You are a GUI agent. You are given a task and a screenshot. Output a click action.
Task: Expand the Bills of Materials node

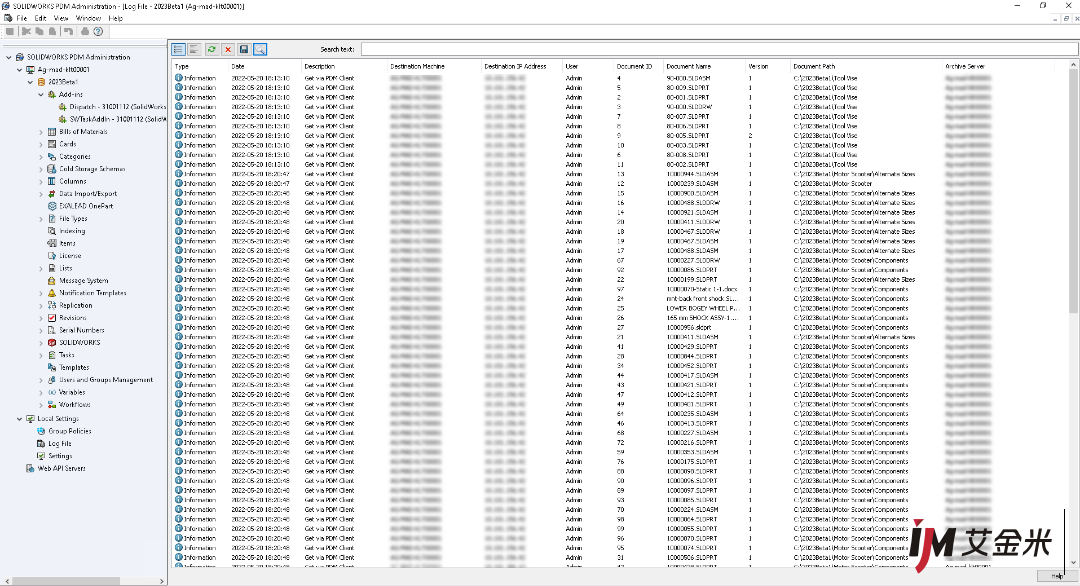click(41, 132)
